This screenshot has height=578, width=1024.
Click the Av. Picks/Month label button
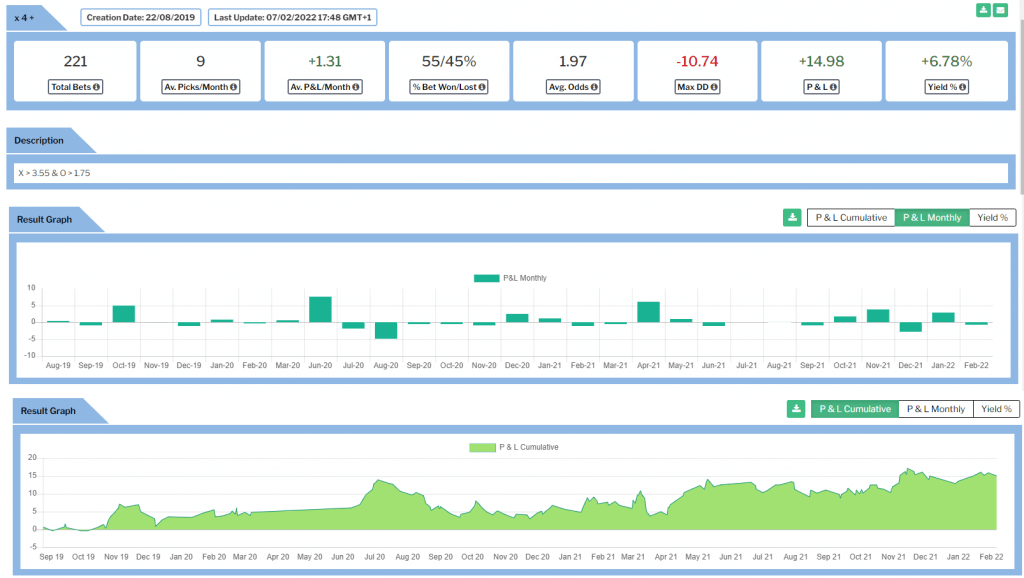[200, 87]
